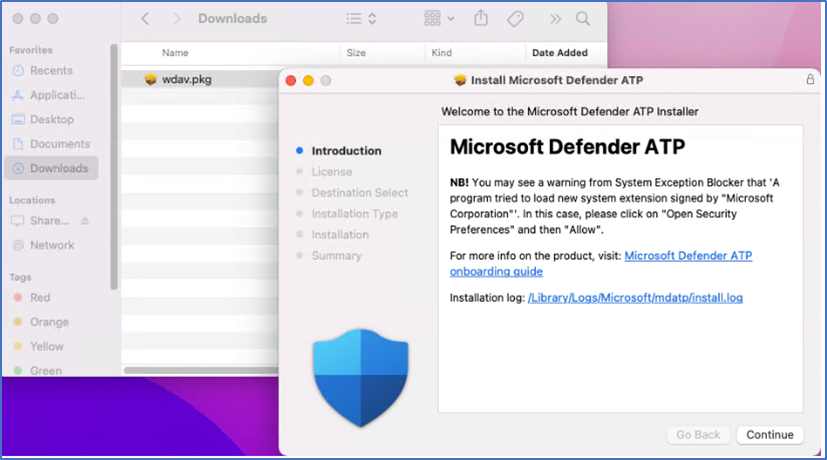Filter by Orange tag
Screen dimensions: 827x460
pyautogui.click(x=49, y=322)
